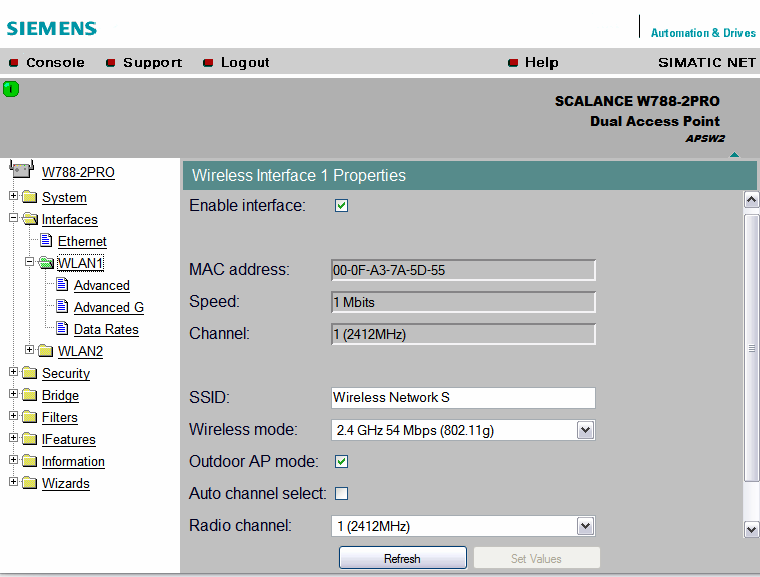Click the Refresh button
This screenshot has height=577, width=760.
tap(403, 558)
